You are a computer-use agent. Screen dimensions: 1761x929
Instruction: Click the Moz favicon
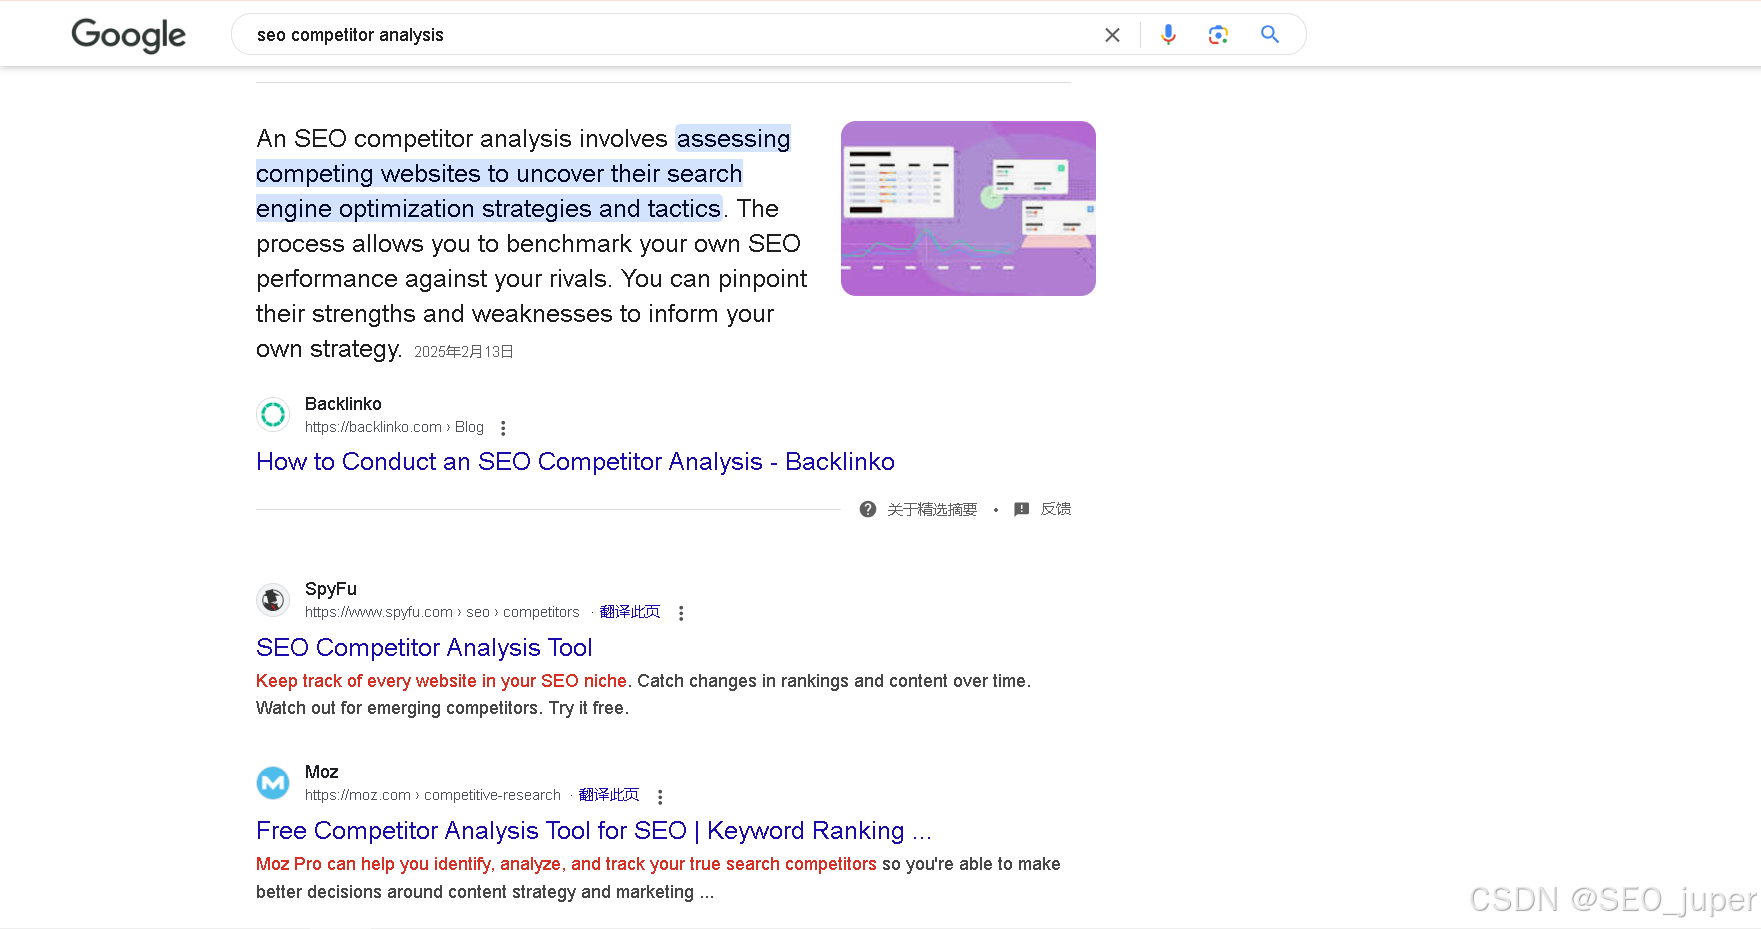[x=273, y=782]
